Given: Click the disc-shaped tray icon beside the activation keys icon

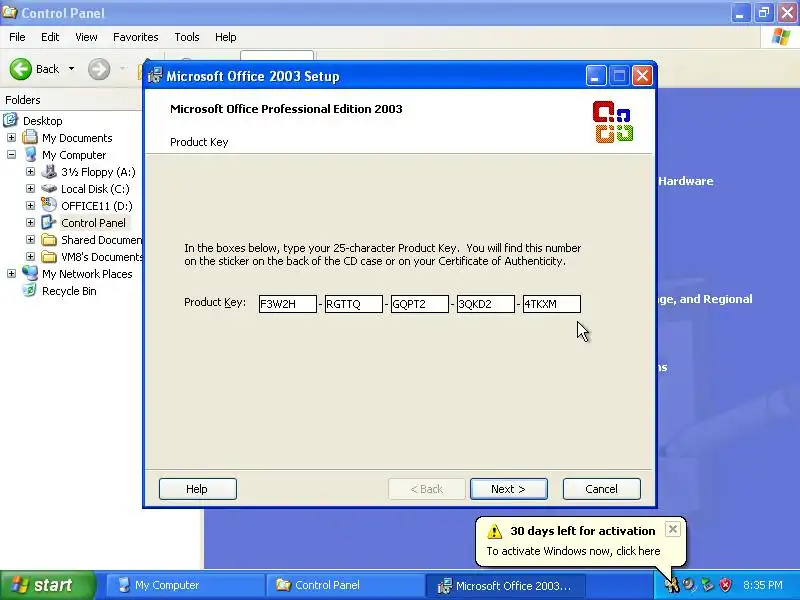Looking at the screenshot, I should pos(689,585).
